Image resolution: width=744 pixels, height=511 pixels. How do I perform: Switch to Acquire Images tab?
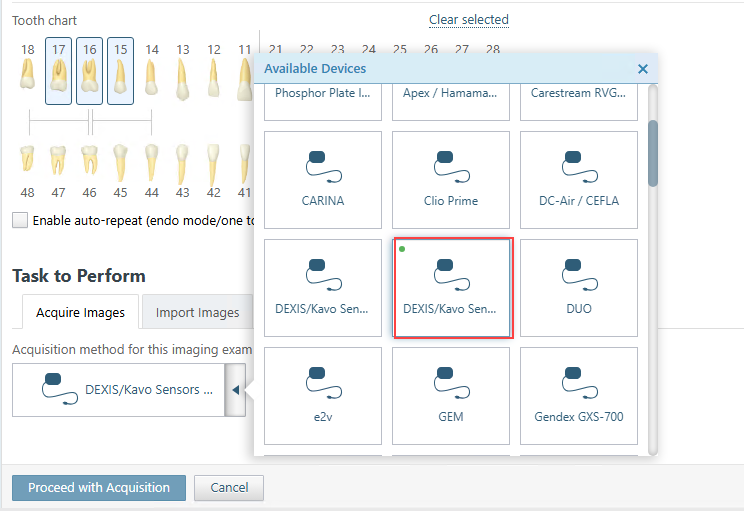pyautogui.click(x=80, y=312)
